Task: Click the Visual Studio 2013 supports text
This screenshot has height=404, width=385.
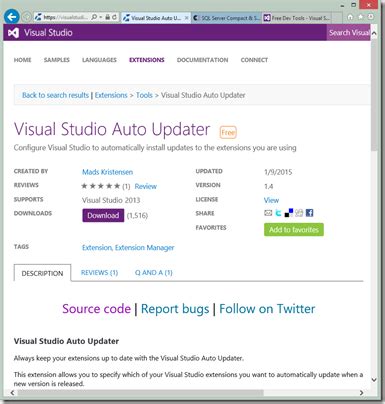Action: [x=111, y=200]
